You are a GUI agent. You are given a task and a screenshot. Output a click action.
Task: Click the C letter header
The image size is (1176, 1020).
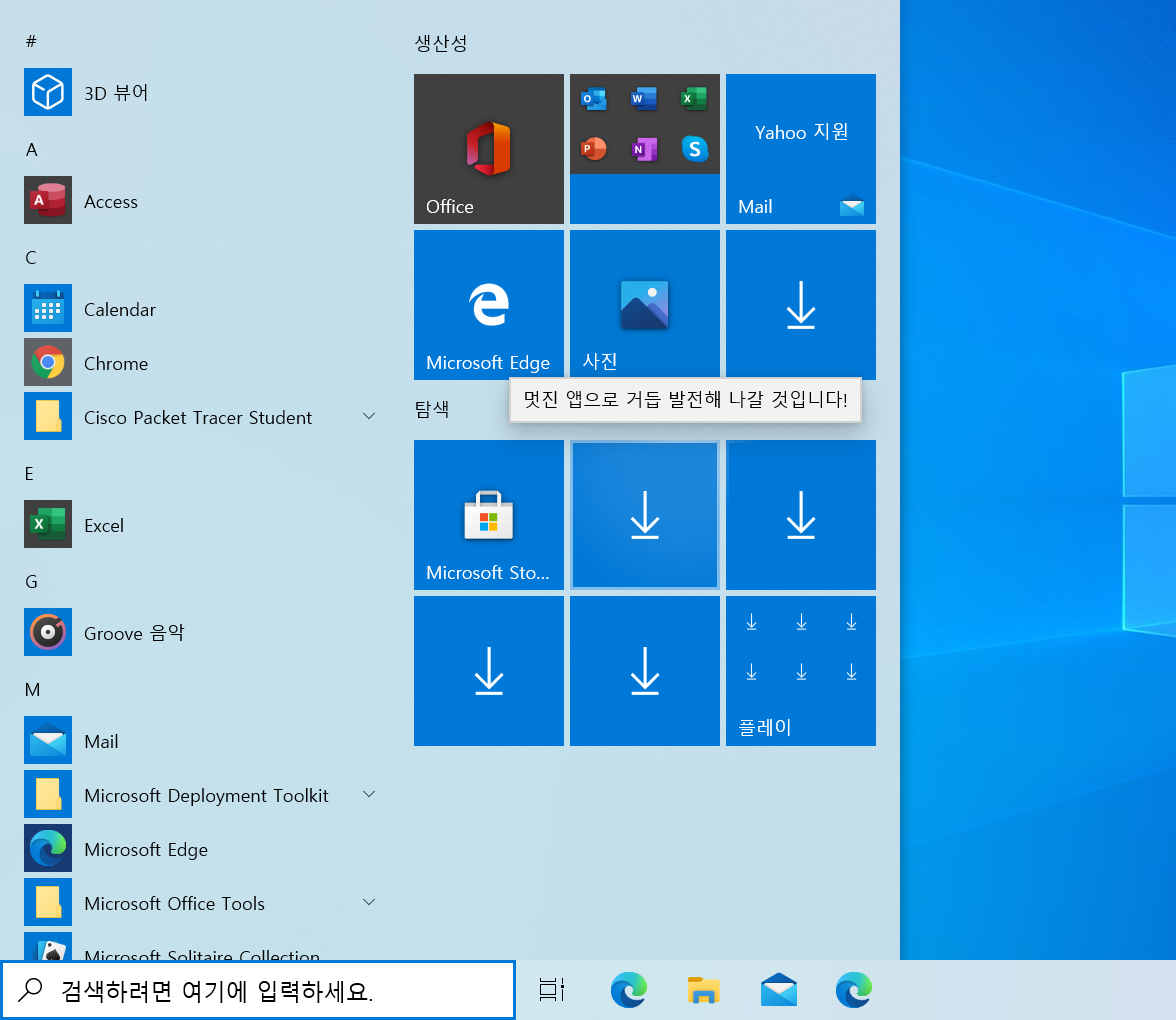[31, 258]
